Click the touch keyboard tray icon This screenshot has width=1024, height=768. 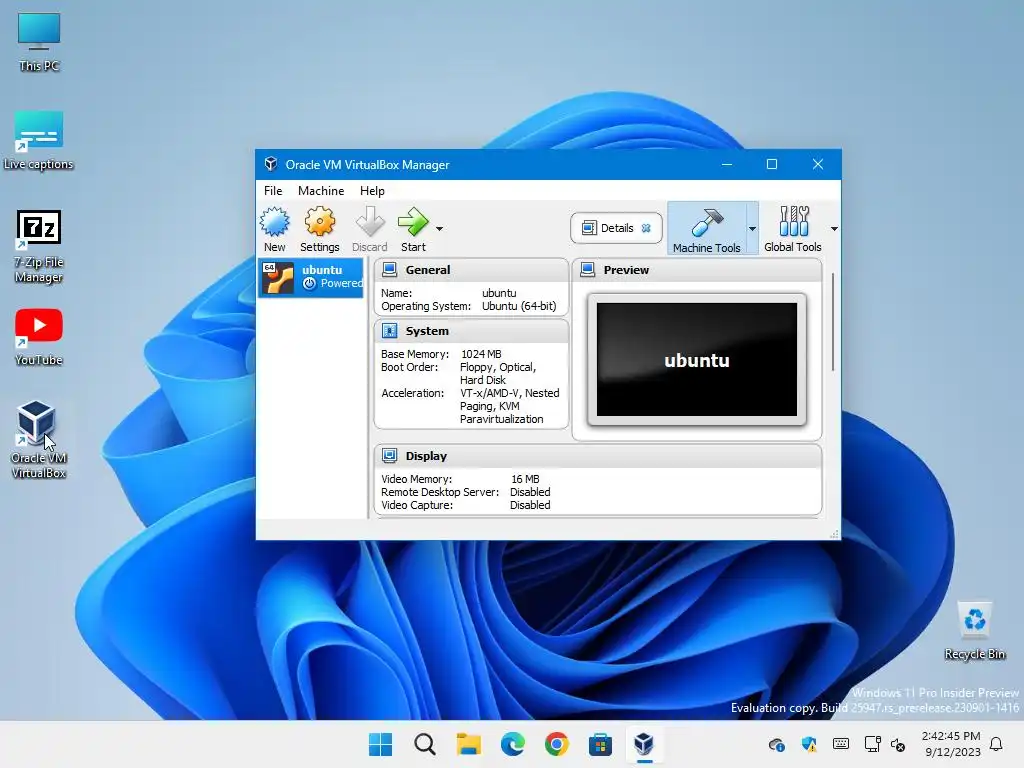coord(841,744)
